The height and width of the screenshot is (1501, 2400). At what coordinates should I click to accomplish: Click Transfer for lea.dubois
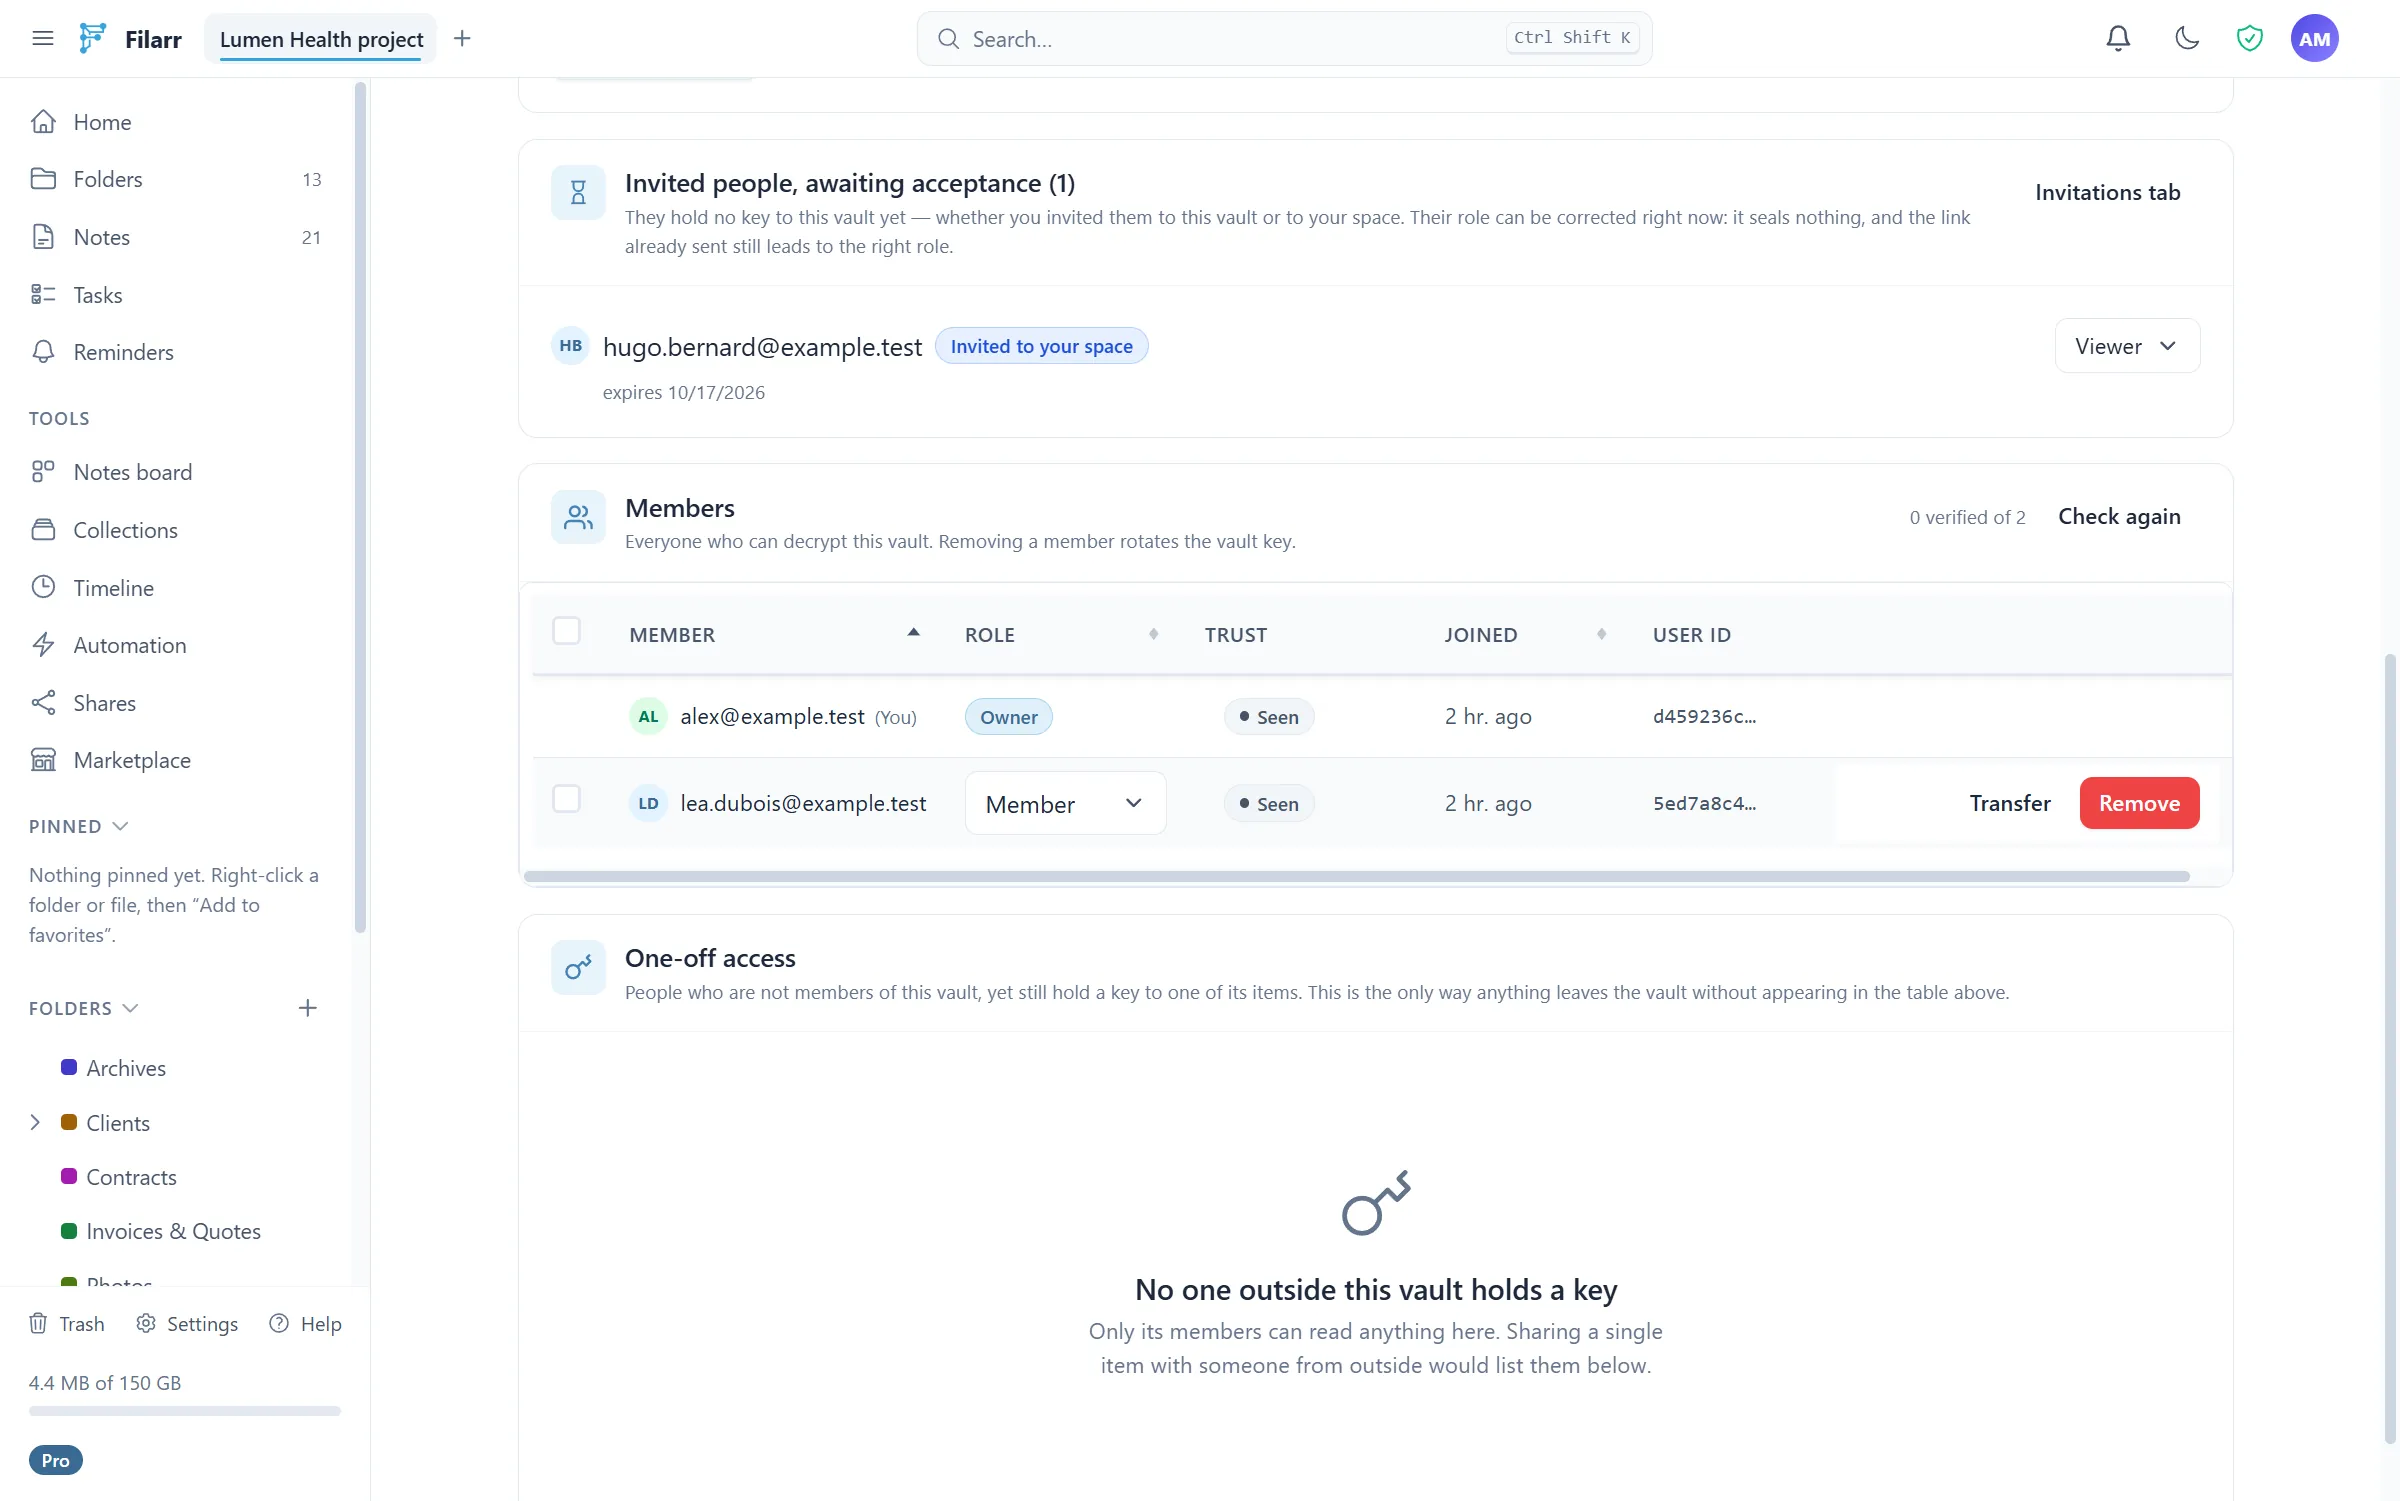2010,803
